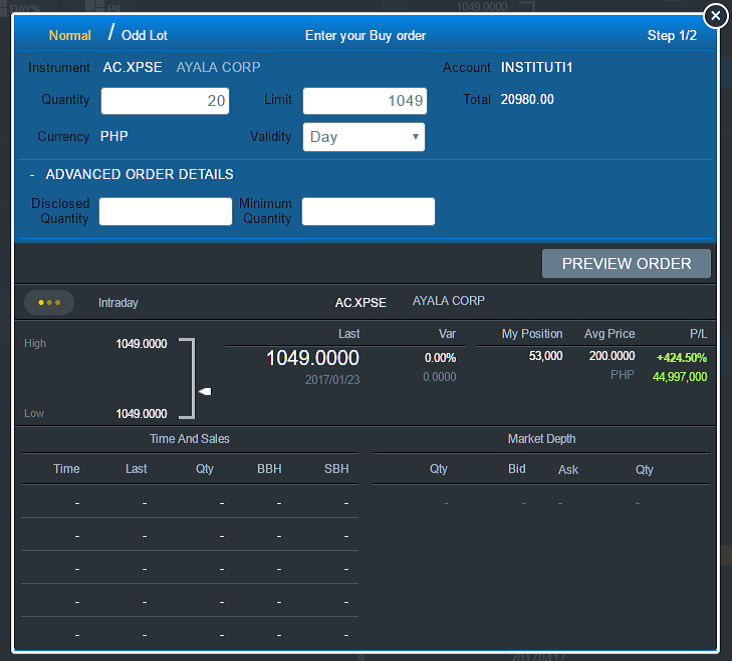Click AC.XPSE symbol in quote panel

pyautogui.click(x=360, y=302)
